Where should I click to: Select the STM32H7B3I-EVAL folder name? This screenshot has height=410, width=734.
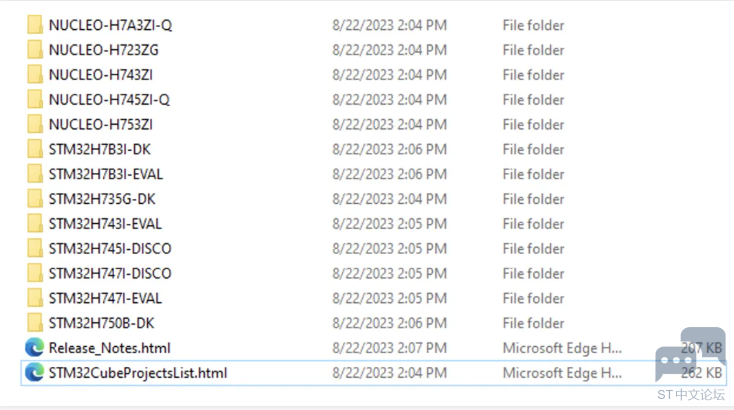pyautogui.click(x=106, y=174)
